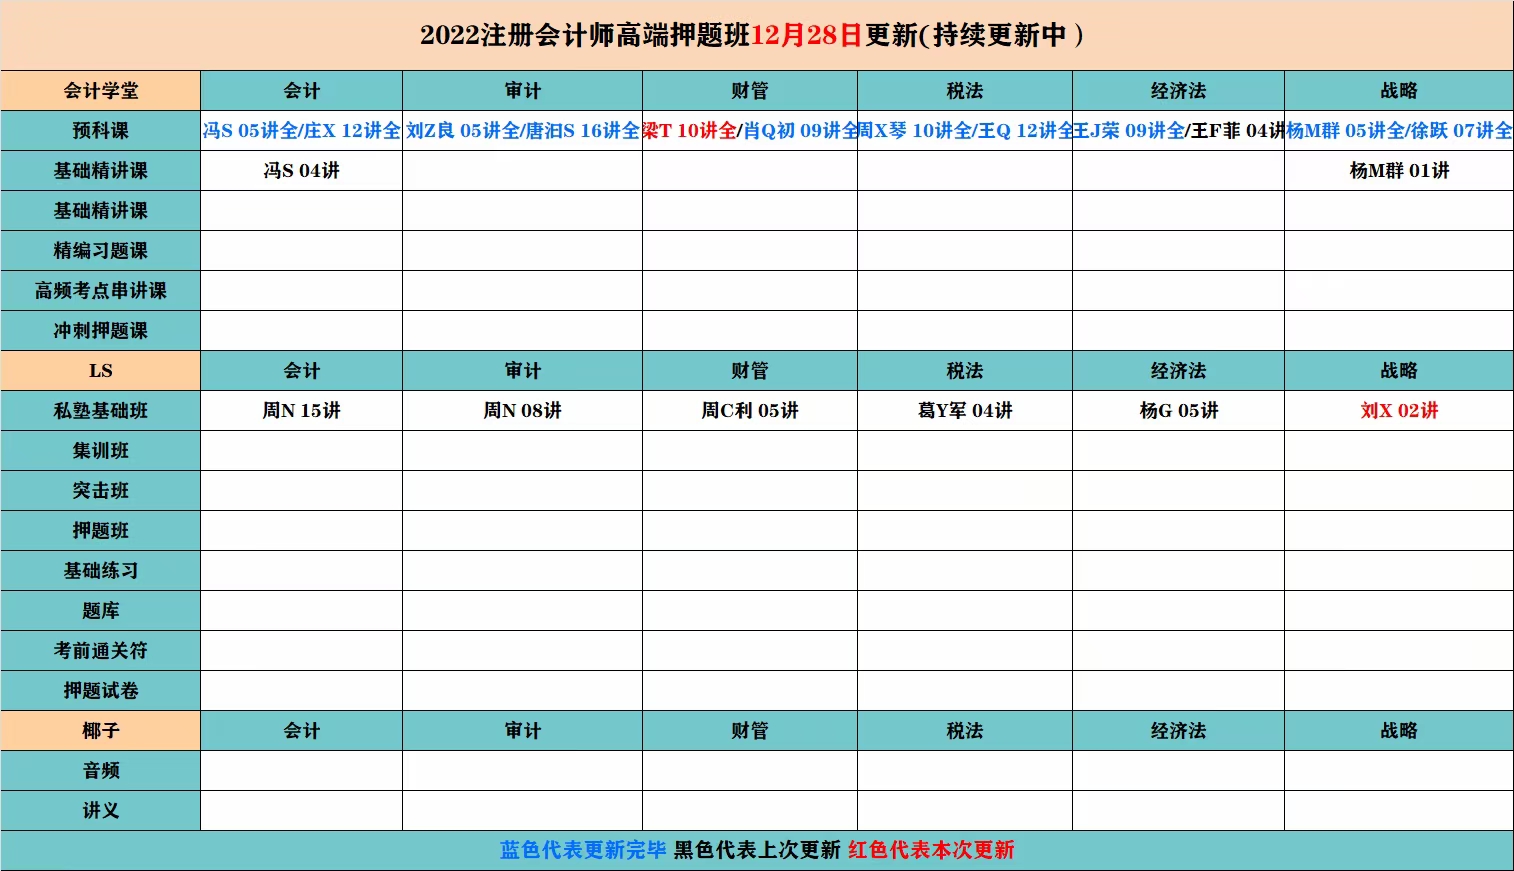Click the red 刘X 02讲 cell
Screen dimensions: 1514x871
[x=1398, y=411]
